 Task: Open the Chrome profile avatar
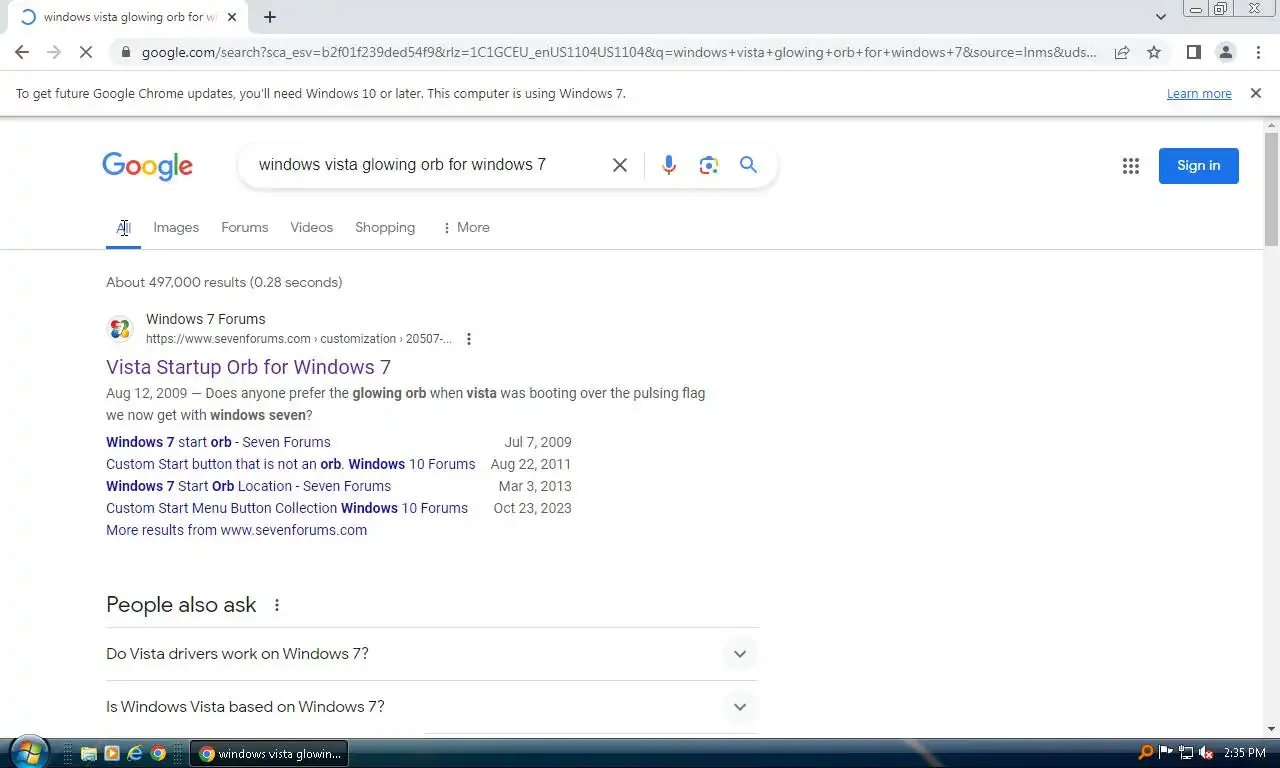coord(1225,52)
